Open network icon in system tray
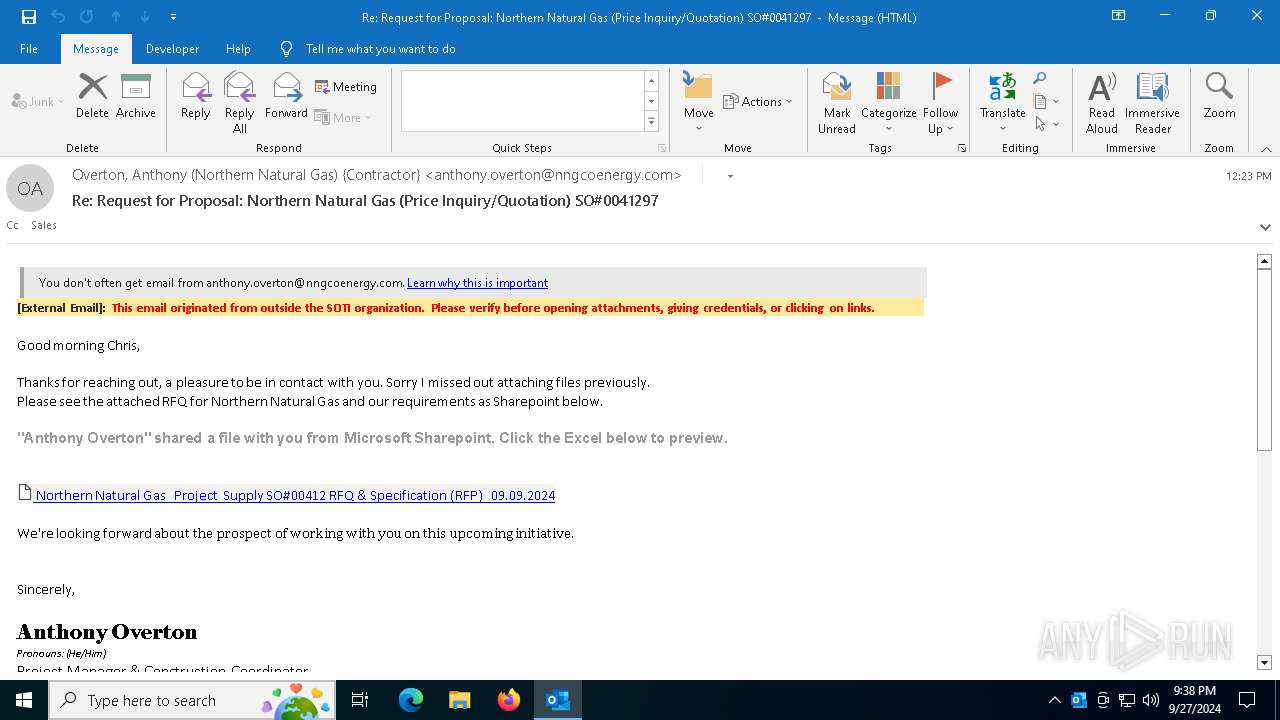 (1127, 700)
